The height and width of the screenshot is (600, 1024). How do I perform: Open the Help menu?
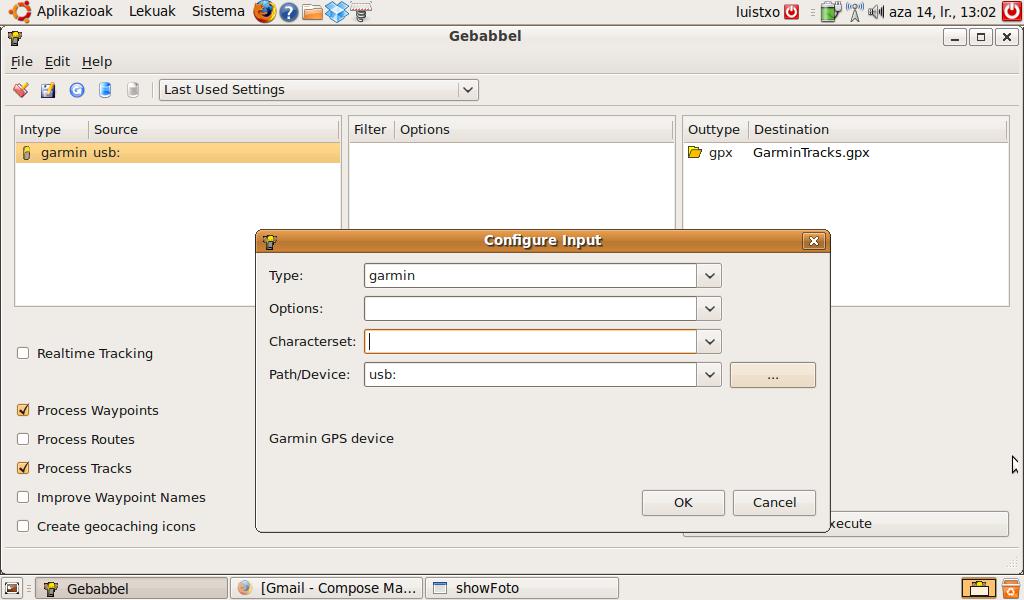pos(97,61)
